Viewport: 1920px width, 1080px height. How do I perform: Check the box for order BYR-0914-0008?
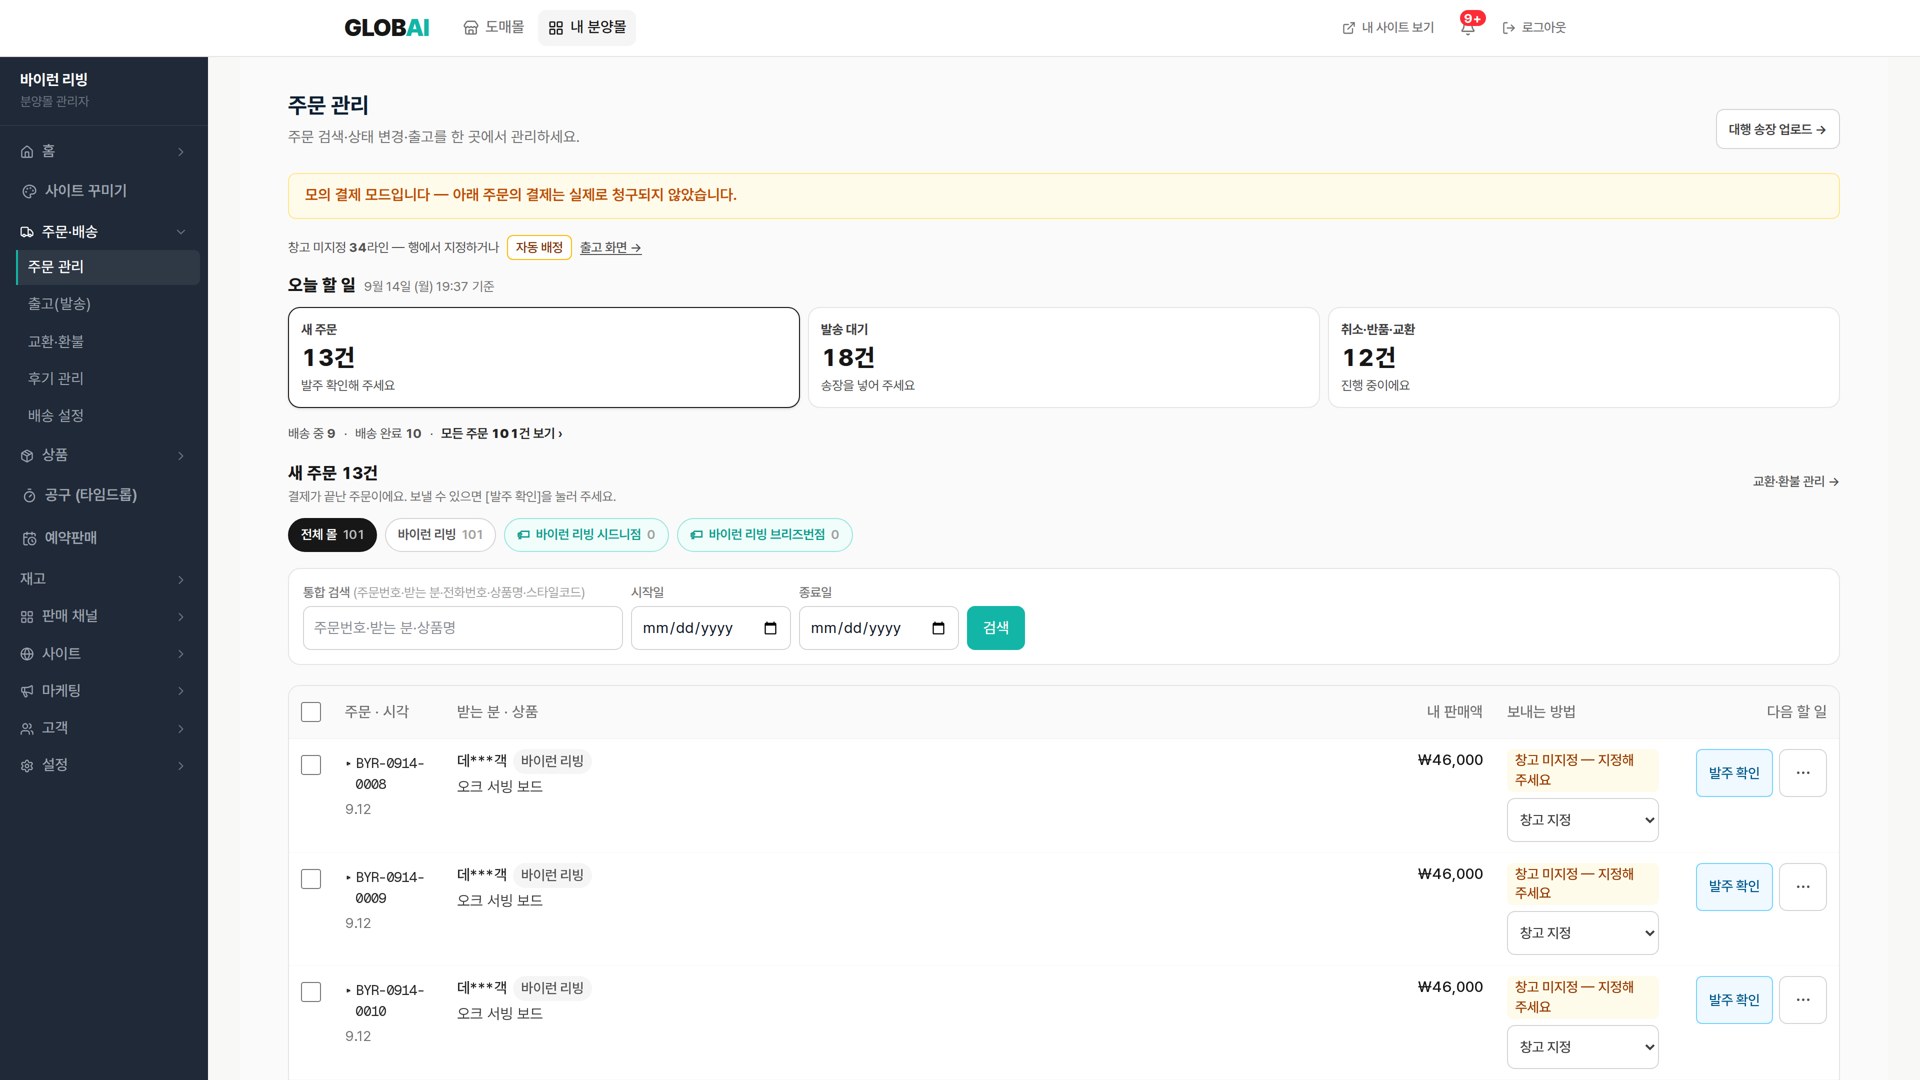pyautogui.click(x=311, y=765)
